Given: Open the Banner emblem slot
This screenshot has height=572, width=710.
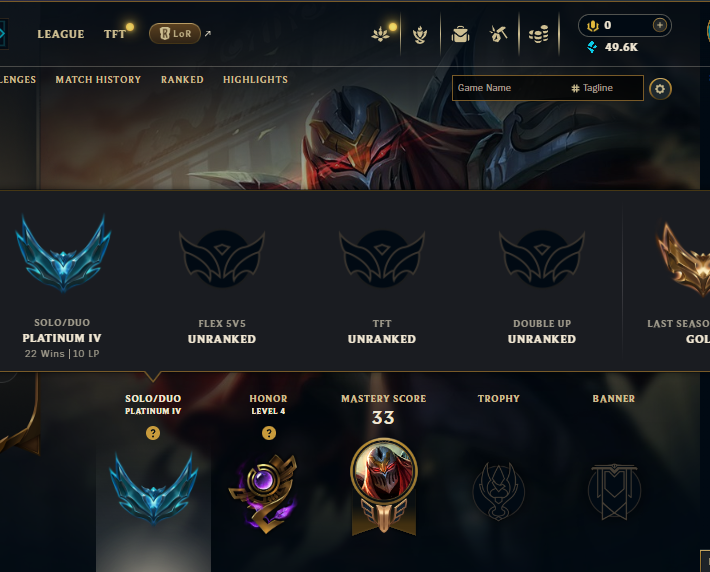Looking at the screenshot, I should click(x=614, y=491).
